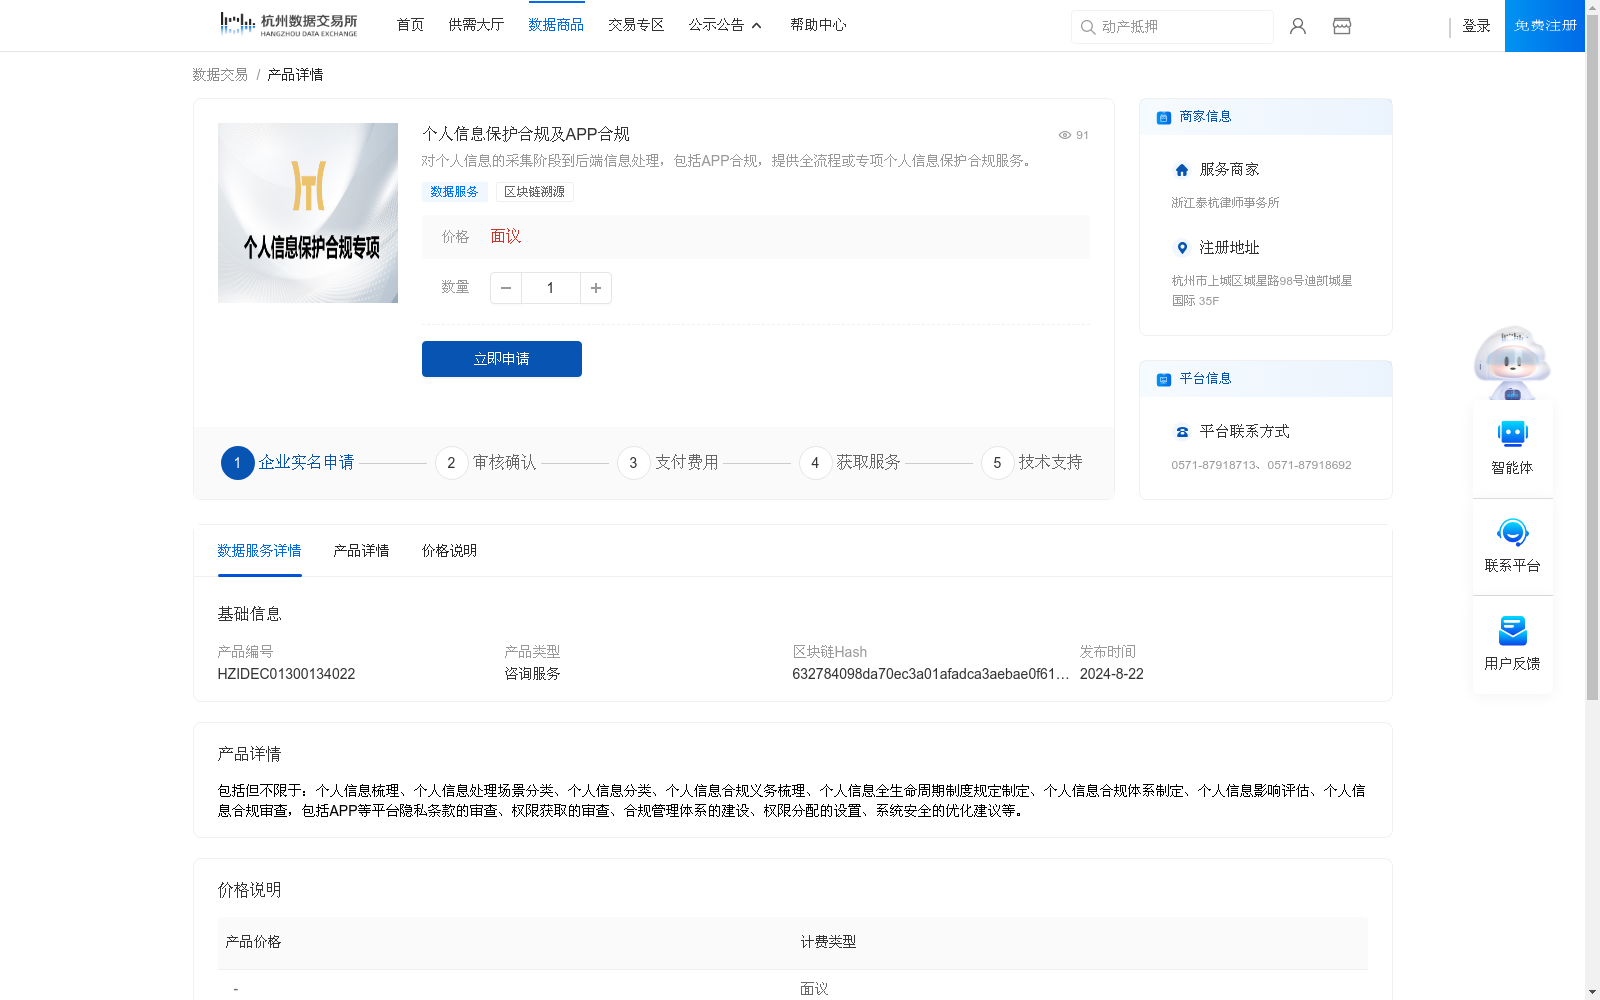Click the 立即申请 button

pos(502,359)
